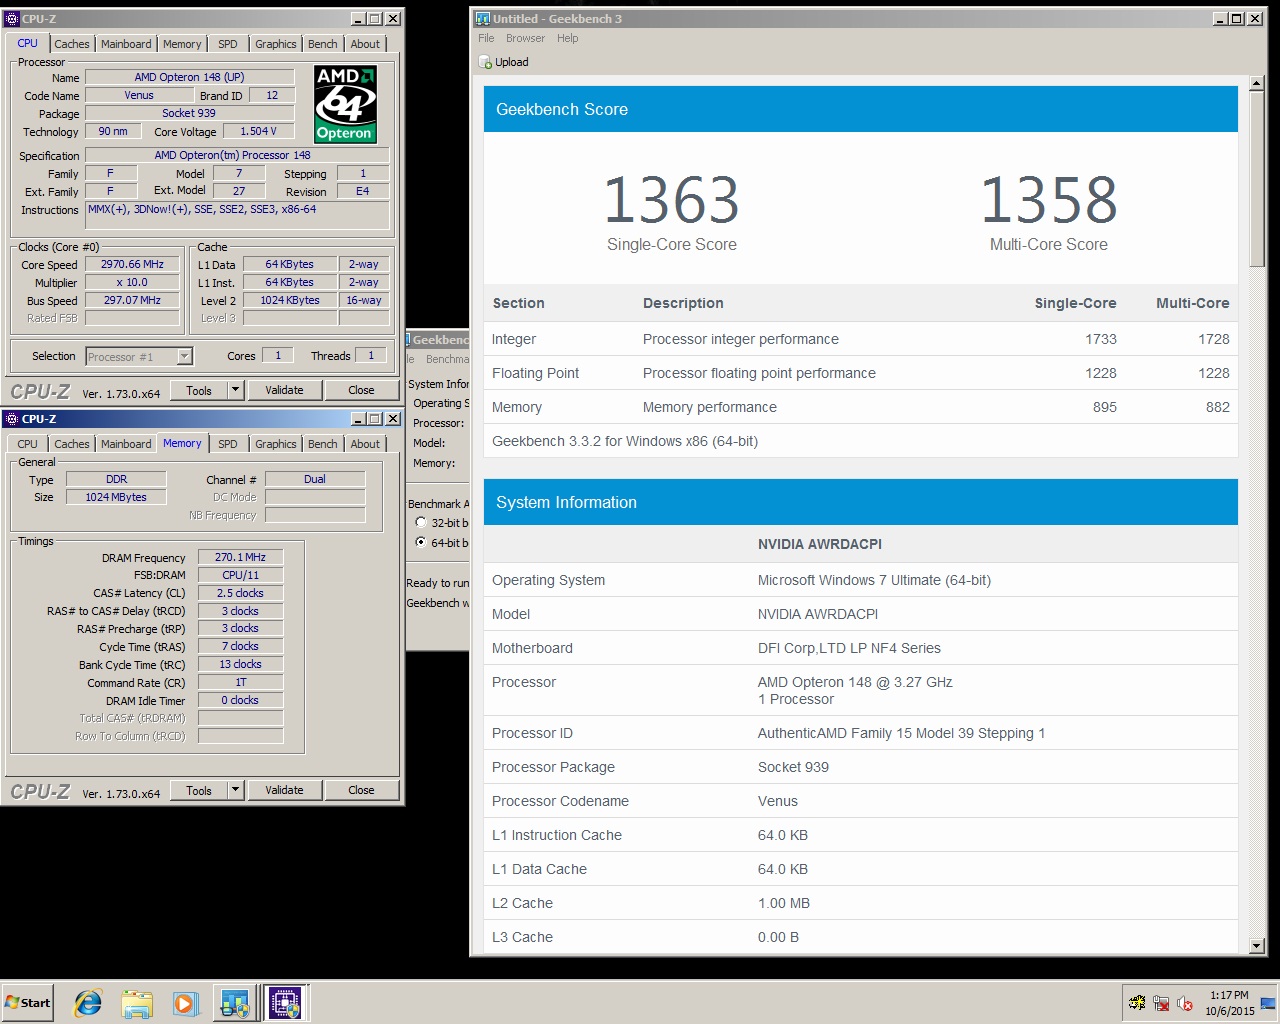Viewport: 1280px width, 1024px height.
Task: Click the yellow star tray icon
Action: 1137,1003
